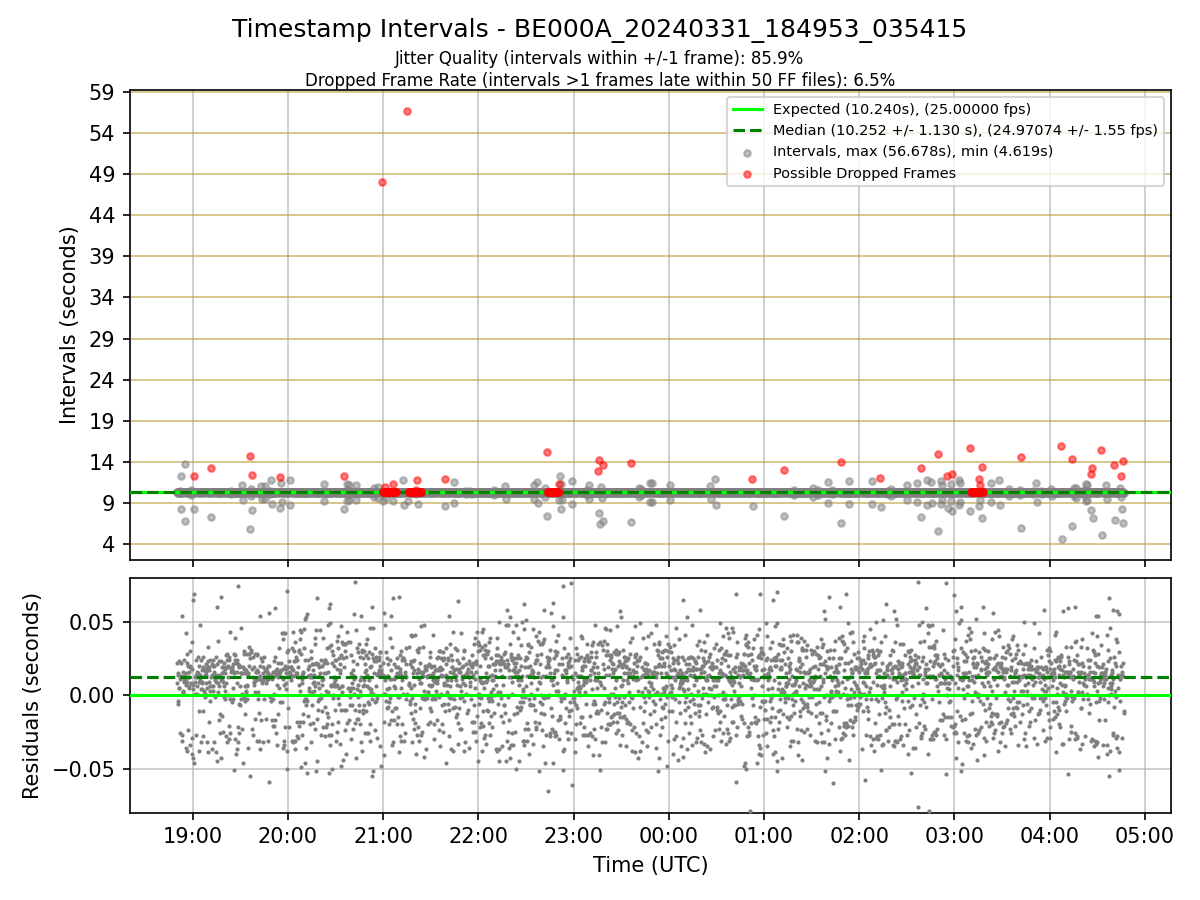The height and width of the screenshot is (900, 1200).
Task: Click the red dot marker in the legend
Action: click(748, 173)
